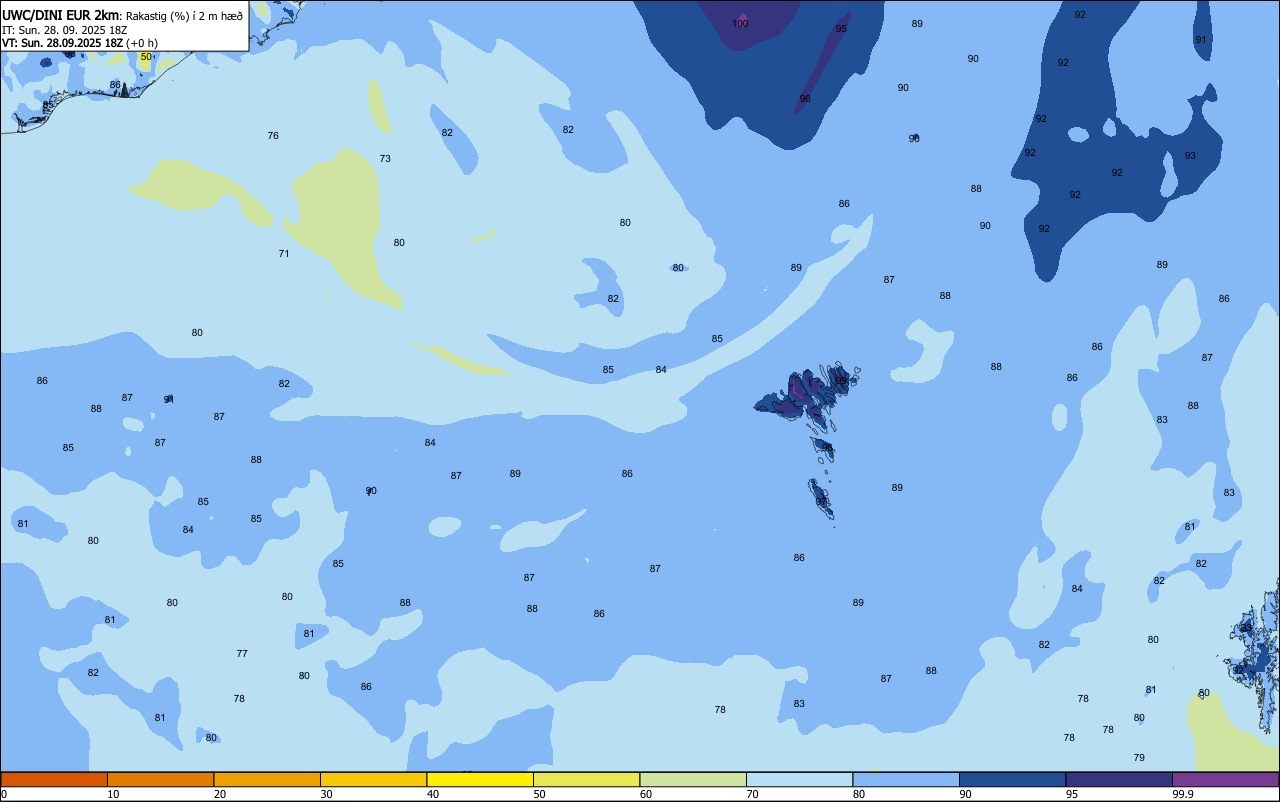Viewport: 1280px width, 802px height.
Task: Click the '79' humidity value on map
Action: [x=1139, y=757]
